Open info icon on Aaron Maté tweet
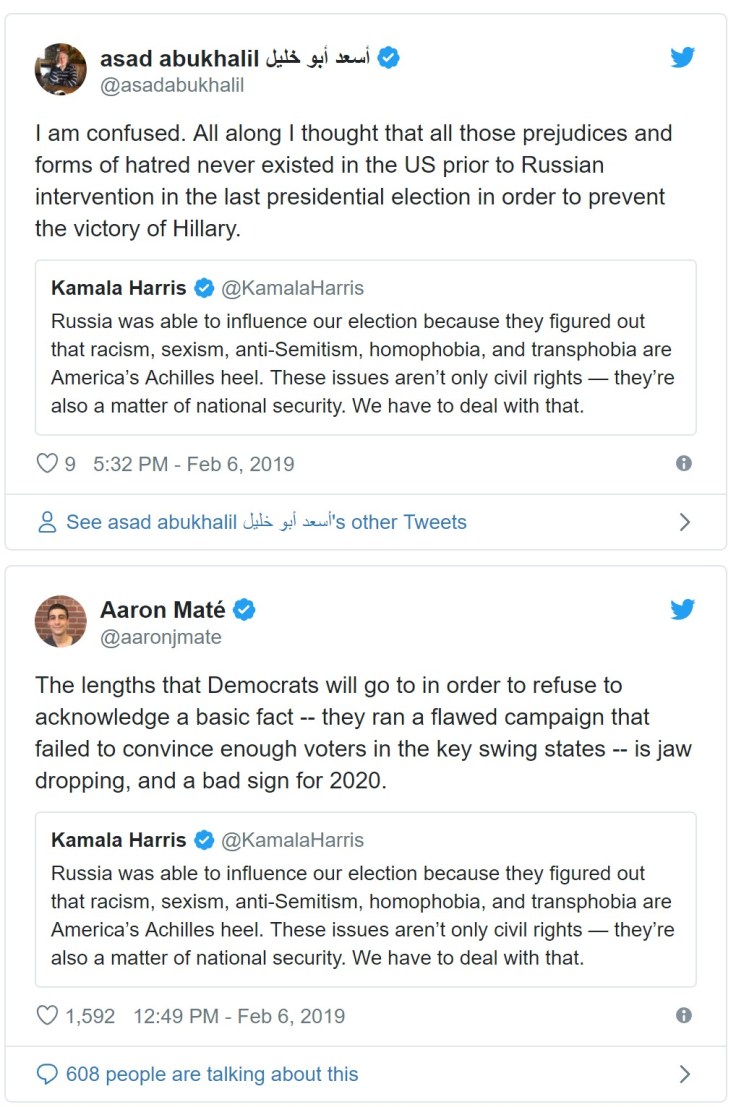This screenshot has height=1107, width=736. pos(684,1015)
